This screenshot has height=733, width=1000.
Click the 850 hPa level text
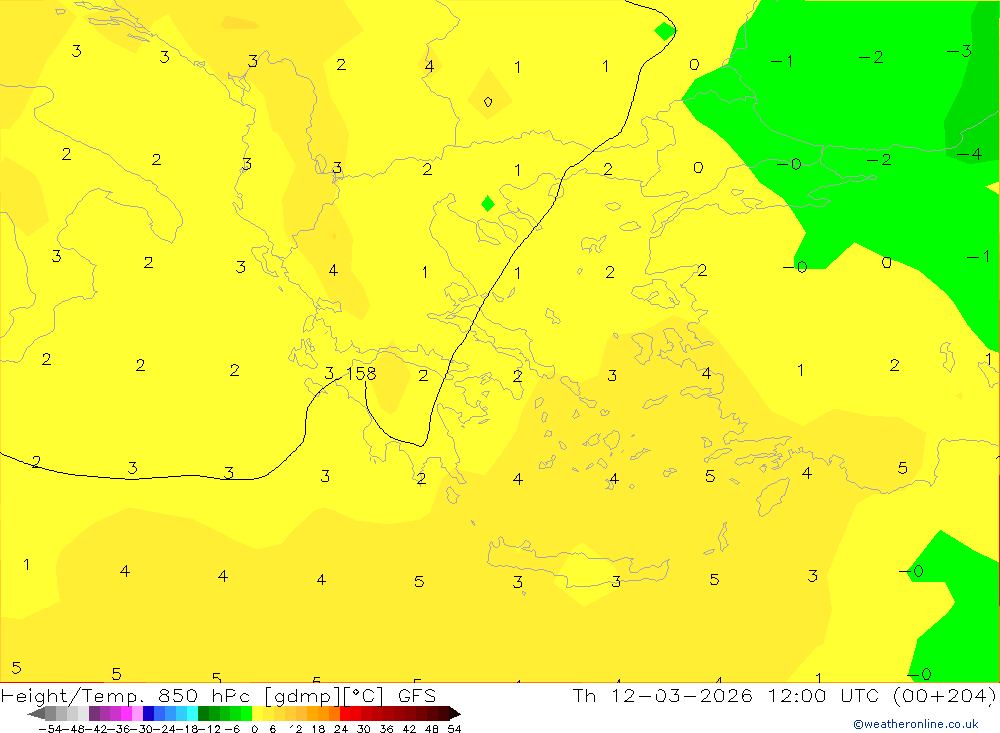point(203,695)
